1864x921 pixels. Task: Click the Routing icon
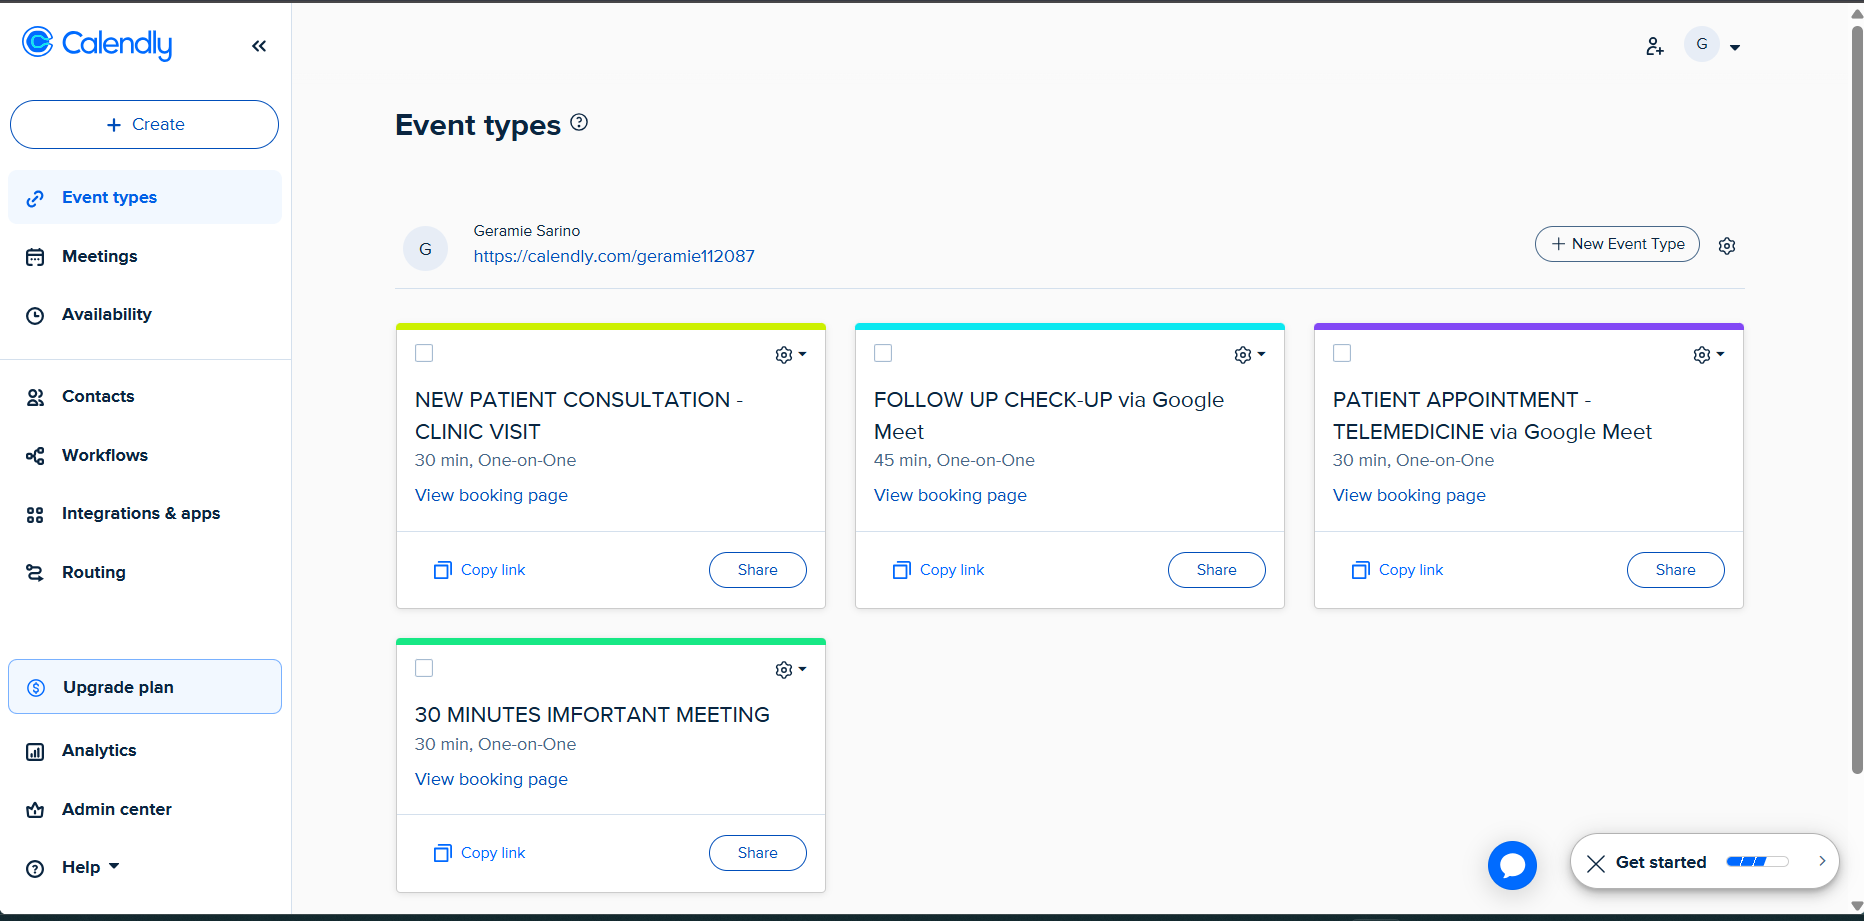pos(35,573)
